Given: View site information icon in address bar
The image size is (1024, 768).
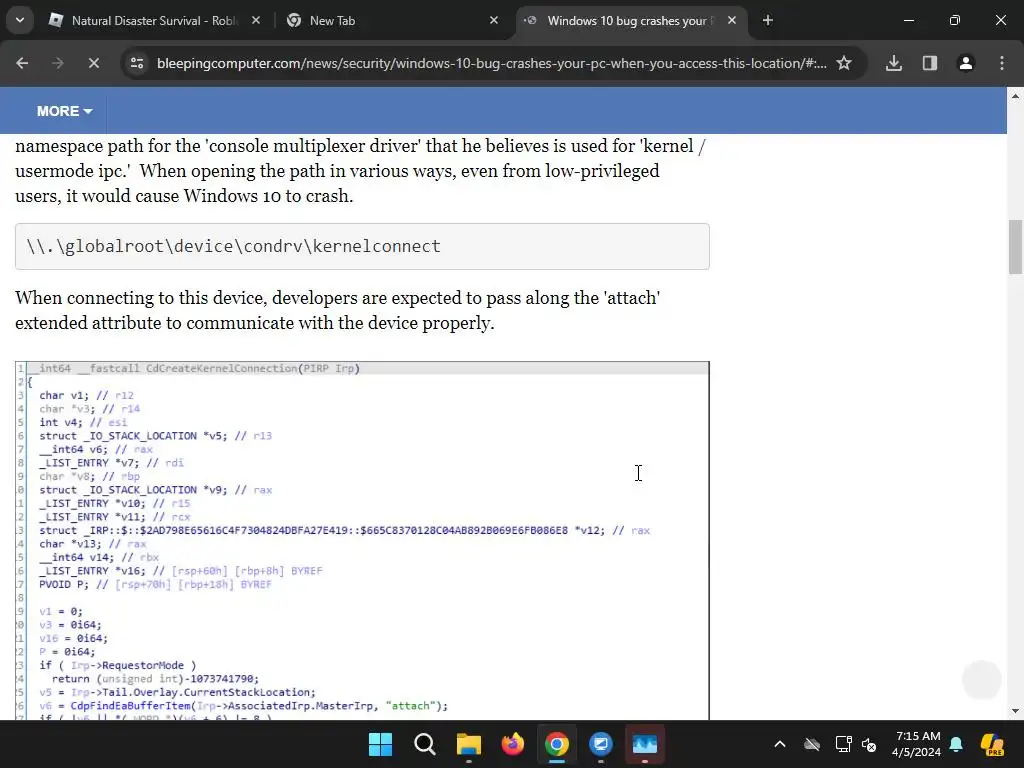Looking at the screenshot, I should coord(137,63).
